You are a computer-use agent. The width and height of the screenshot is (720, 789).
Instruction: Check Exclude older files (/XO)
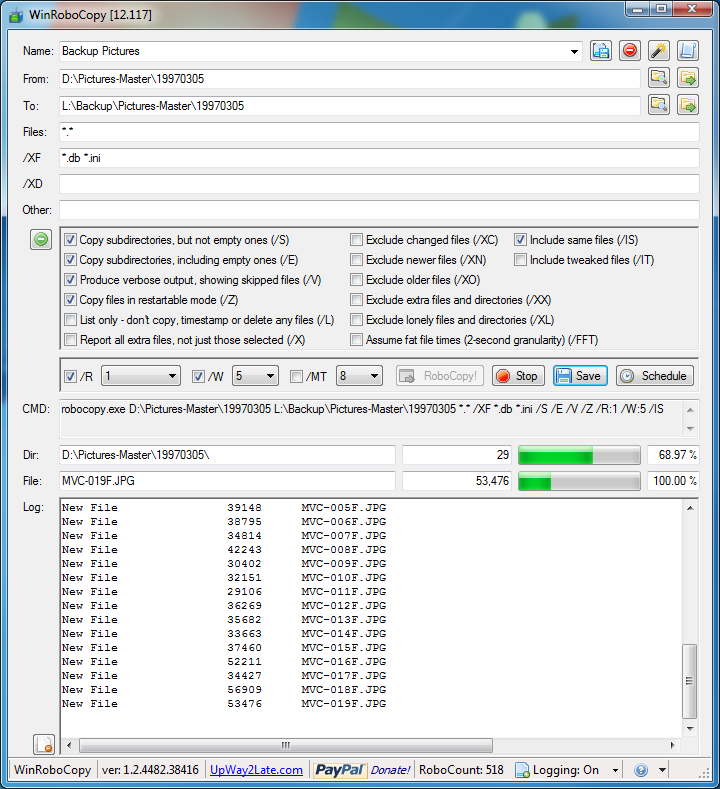tap(356, 280)
